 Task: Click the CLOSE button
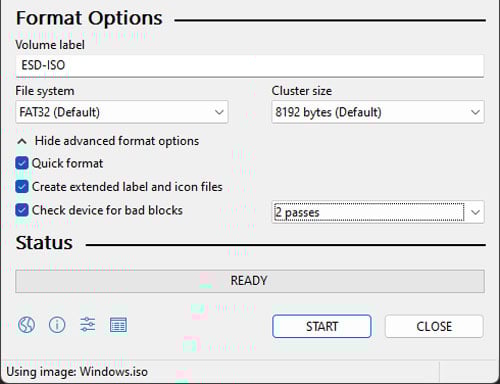pos(434,326)
